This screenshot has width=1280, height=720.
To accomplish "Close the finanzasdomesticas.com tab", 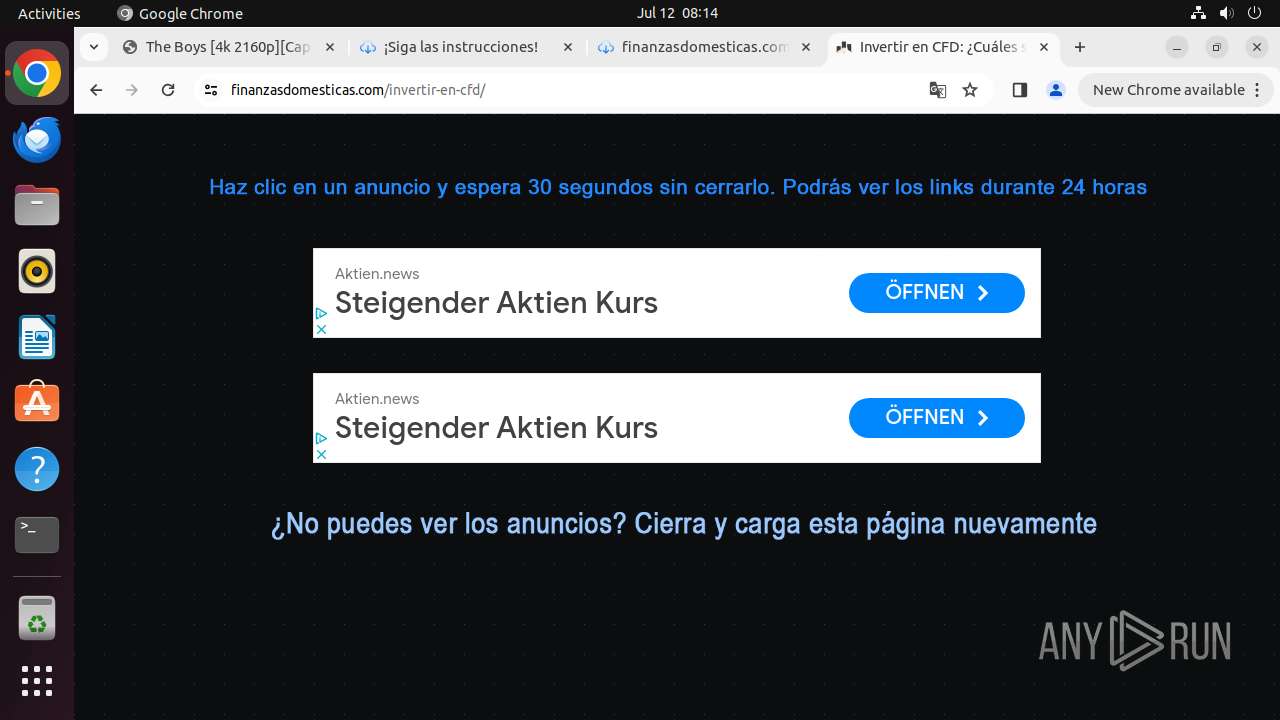I will click(806, 47).
